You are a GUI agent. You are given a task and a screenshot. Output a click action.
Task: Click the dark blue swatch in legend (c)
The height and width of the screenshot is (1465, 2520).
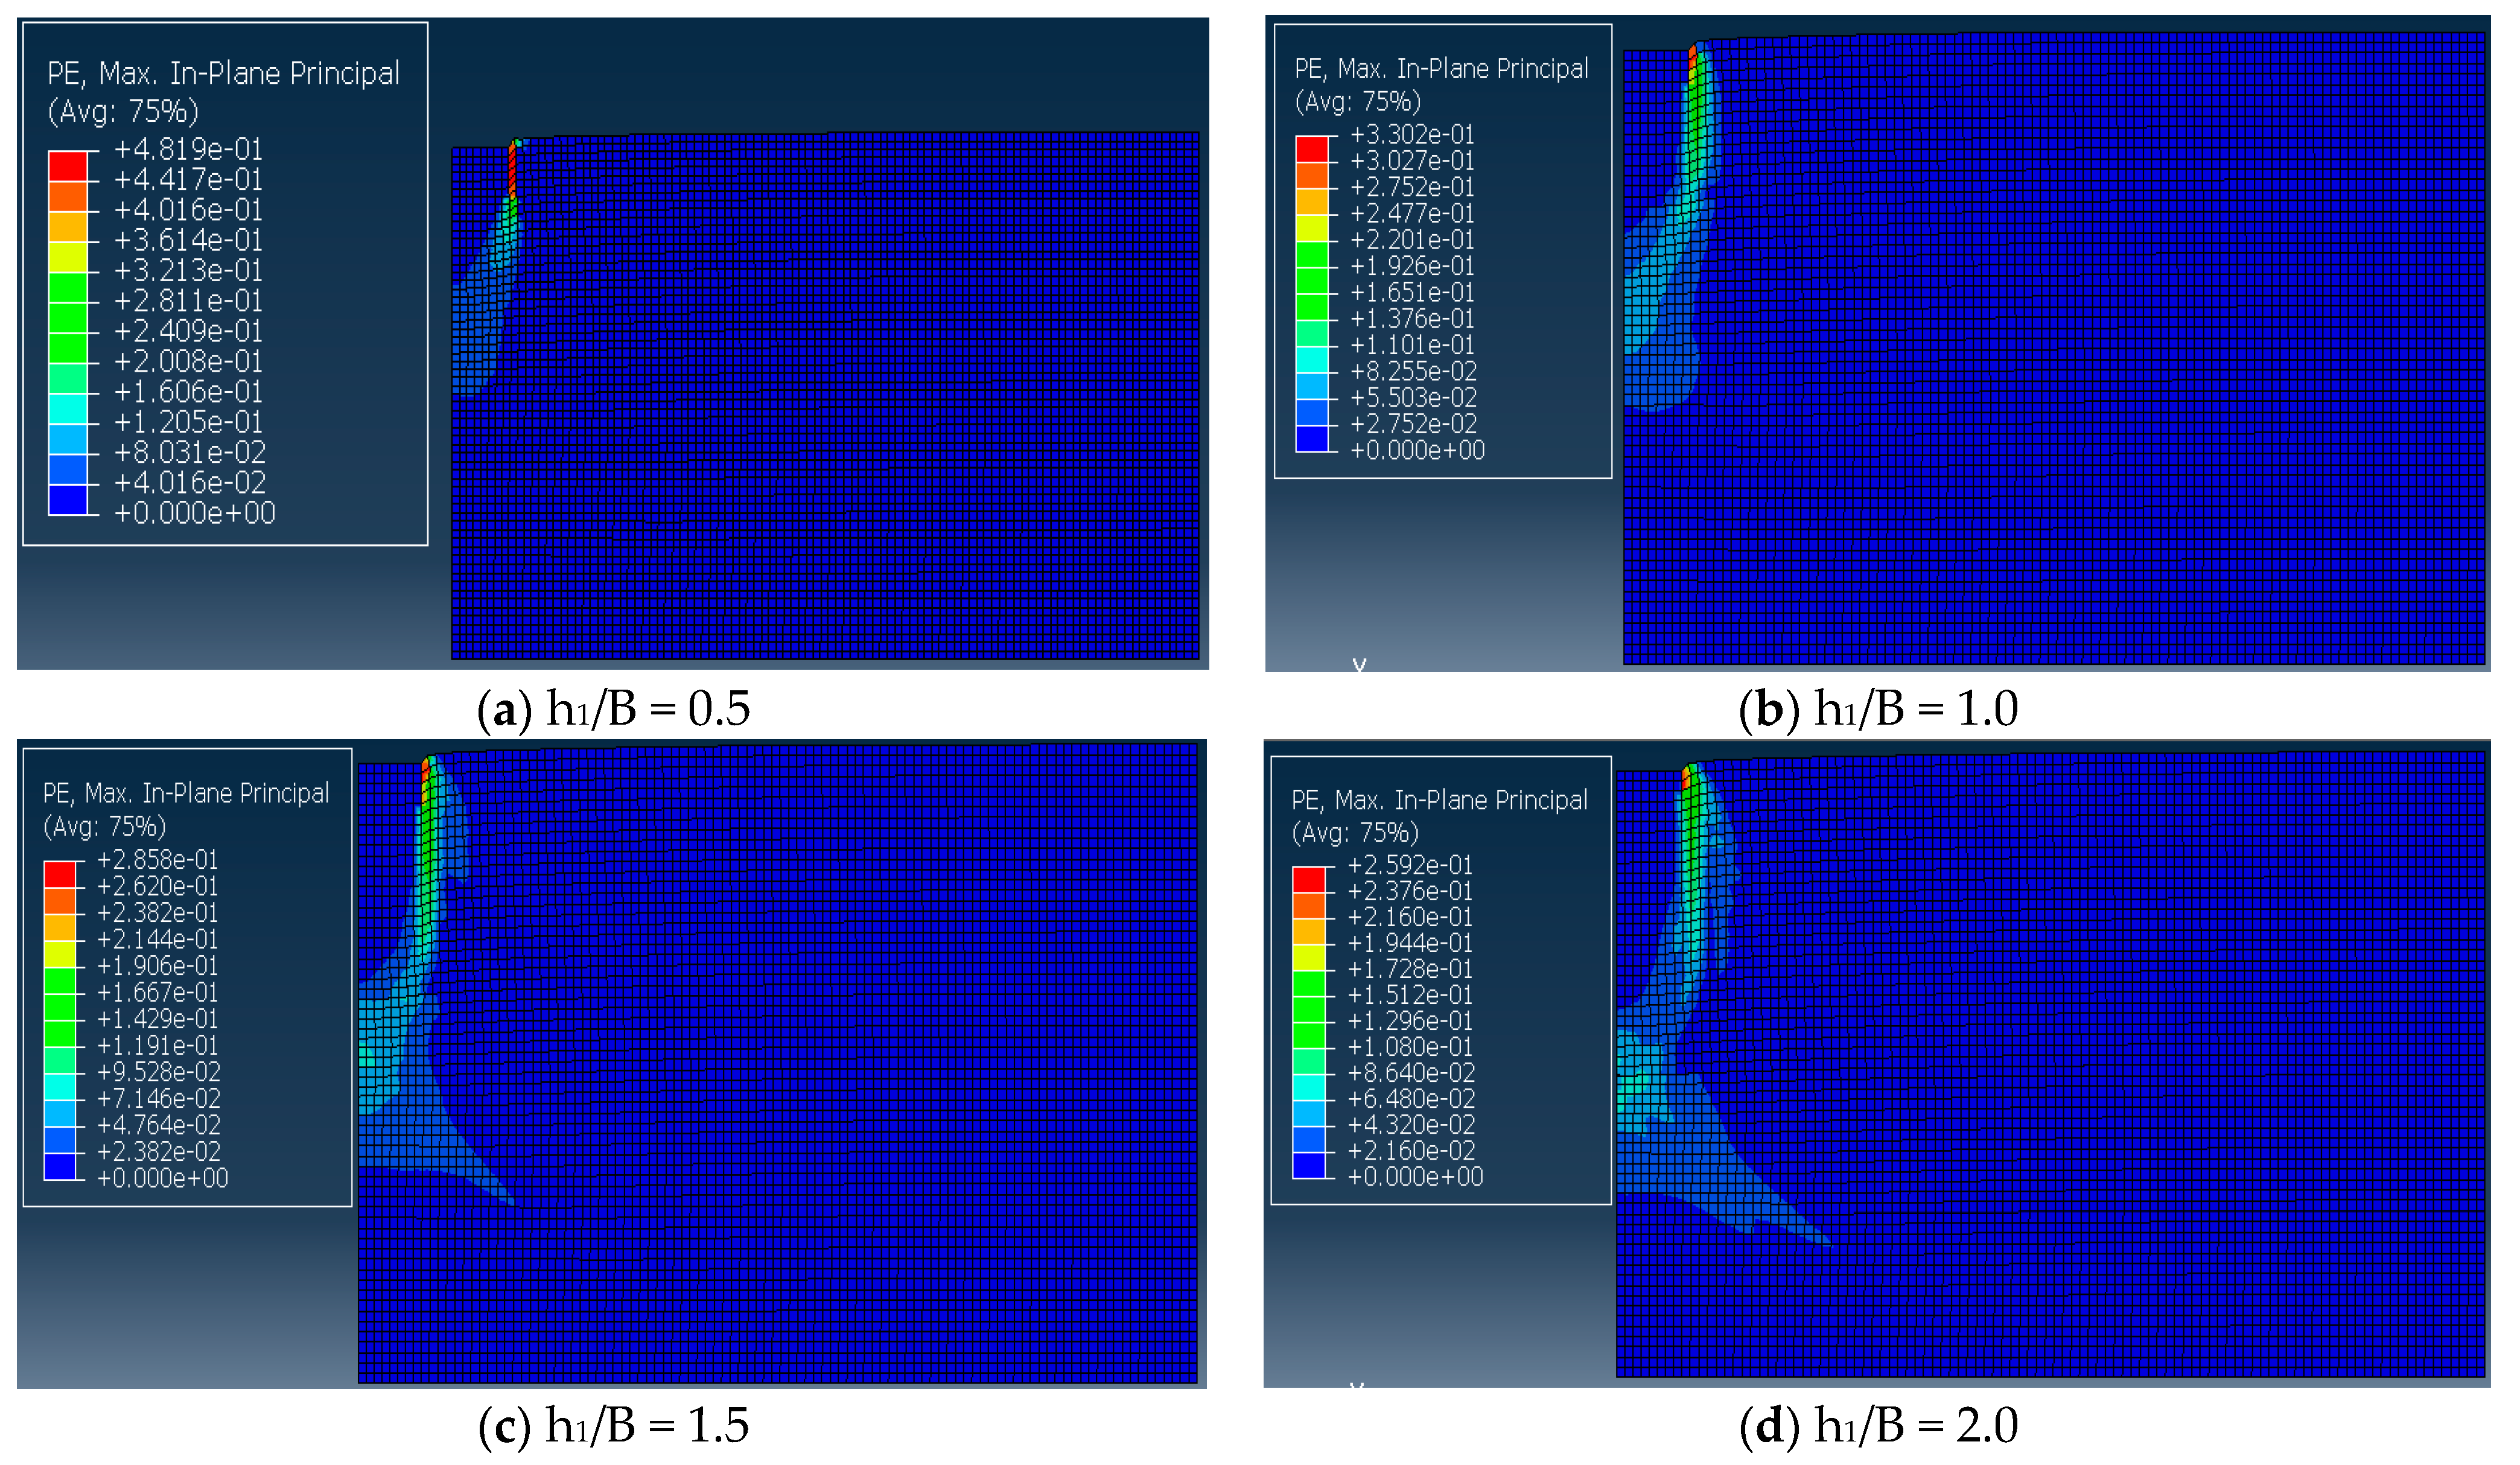coord(60,1166)
